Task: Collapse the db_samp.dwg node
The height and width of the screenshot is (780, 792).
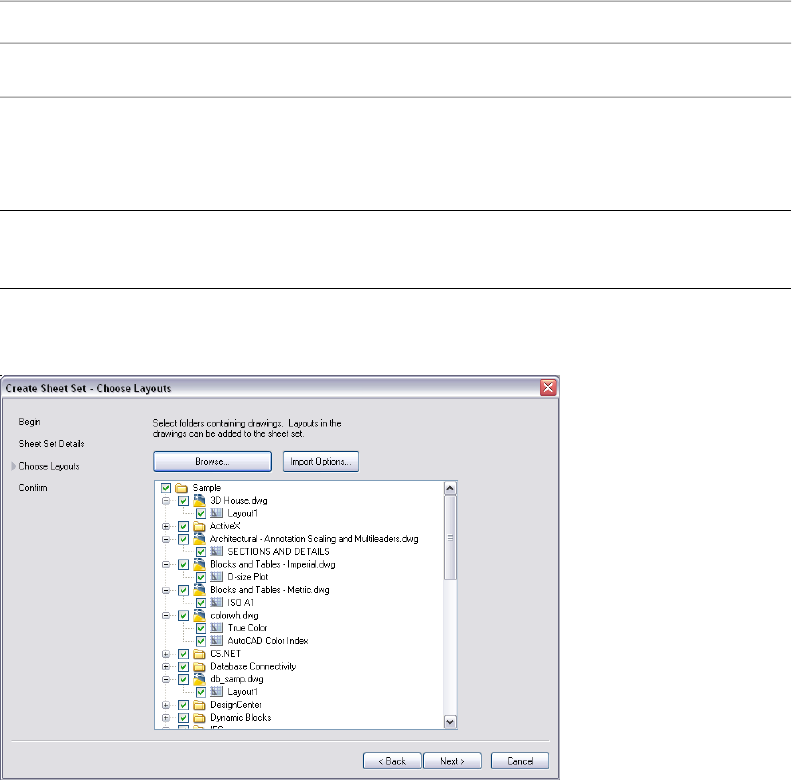Action: [x=166, y=679]
